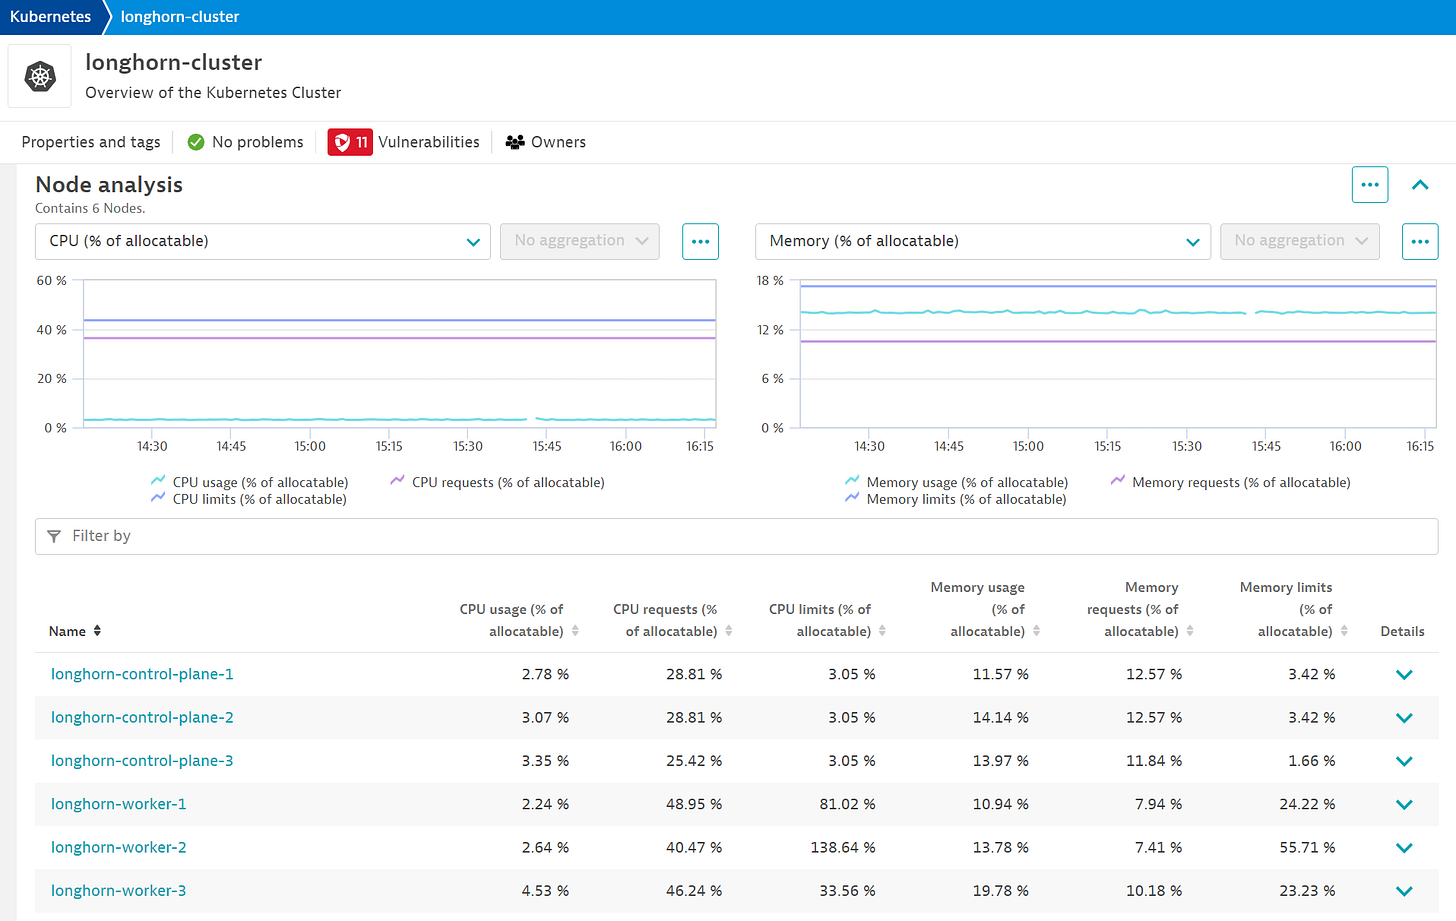Collapse the Node analysis section
Image resolution: width=1456 pixels, height=921 pixels.
(1420, 185)
